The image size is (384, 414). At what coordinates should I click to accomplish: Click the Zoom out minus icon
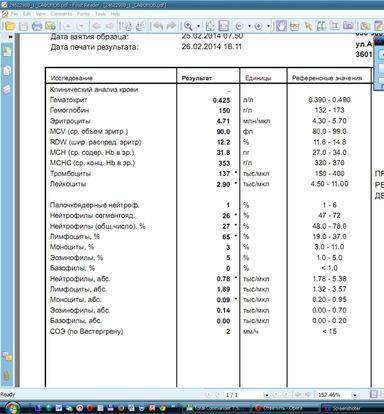pos(239,26)
